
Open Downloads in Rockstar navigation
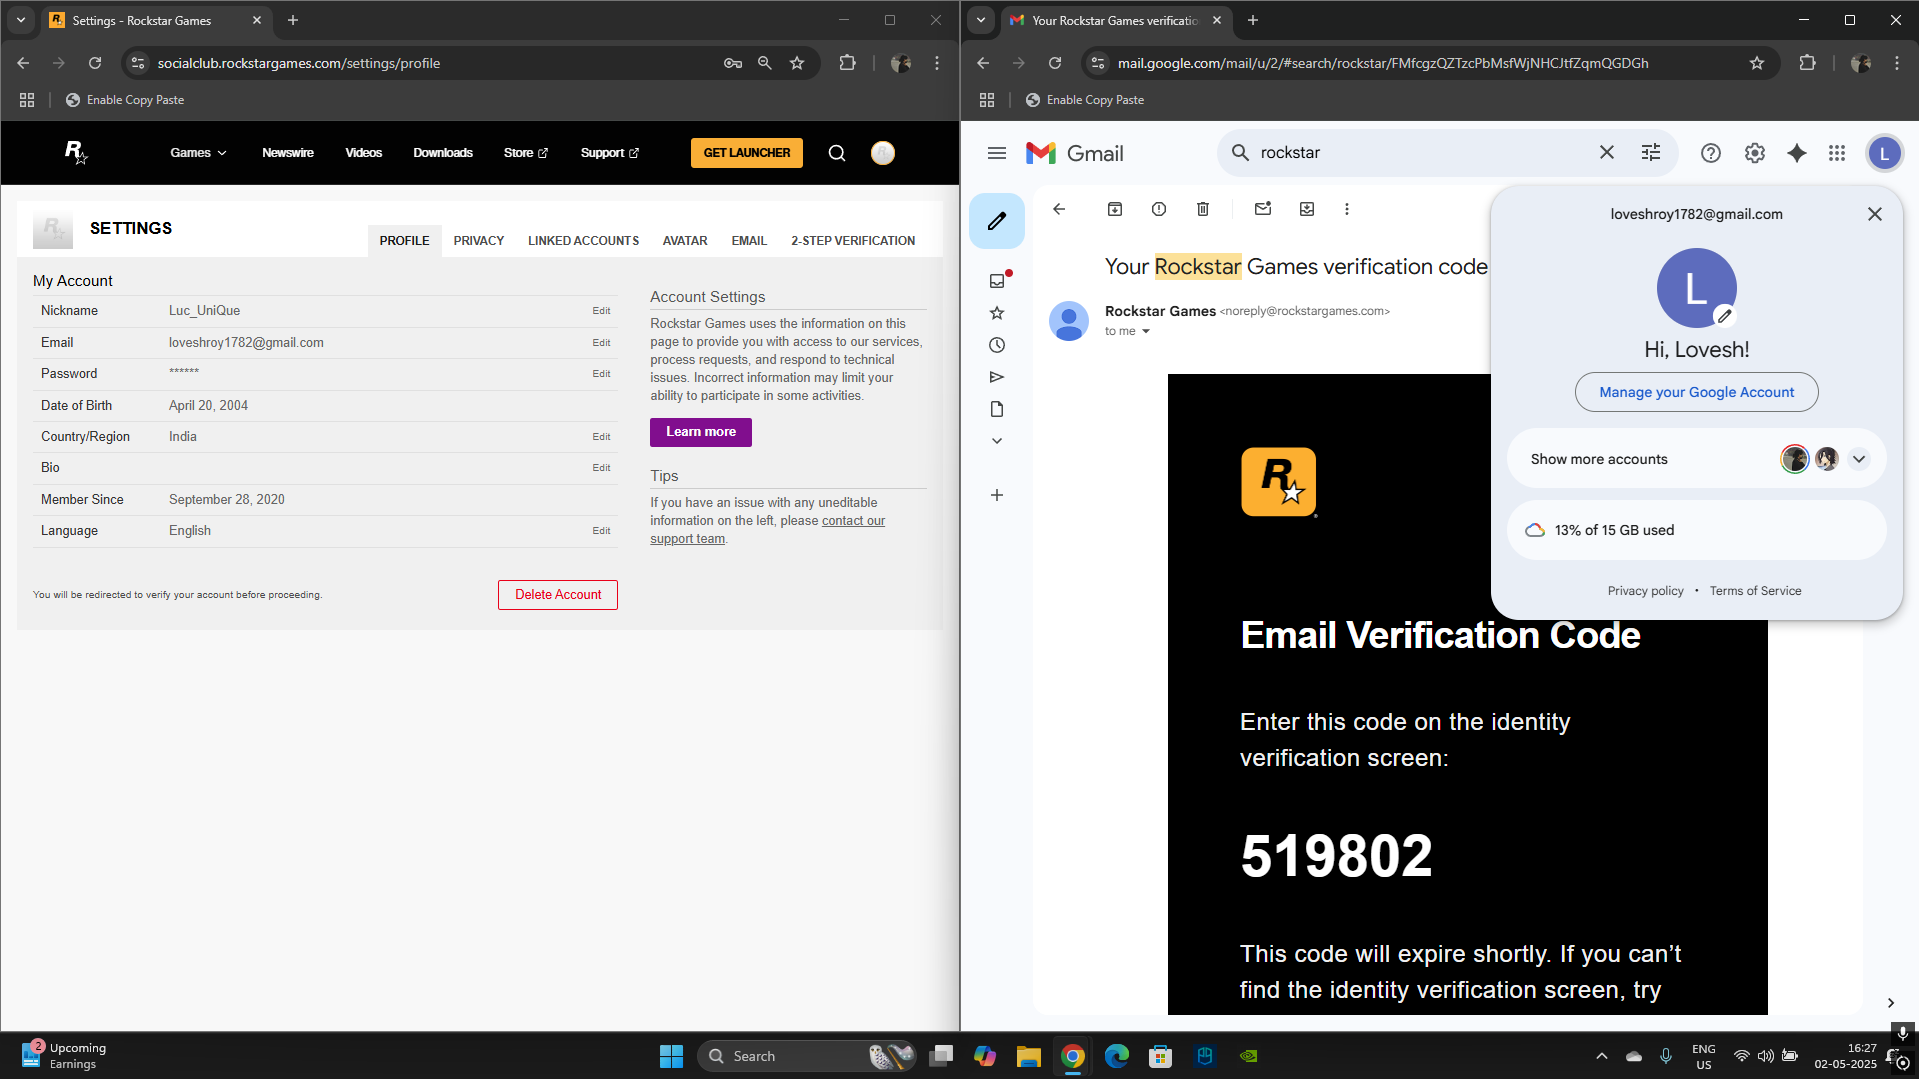tap(443, 153)
